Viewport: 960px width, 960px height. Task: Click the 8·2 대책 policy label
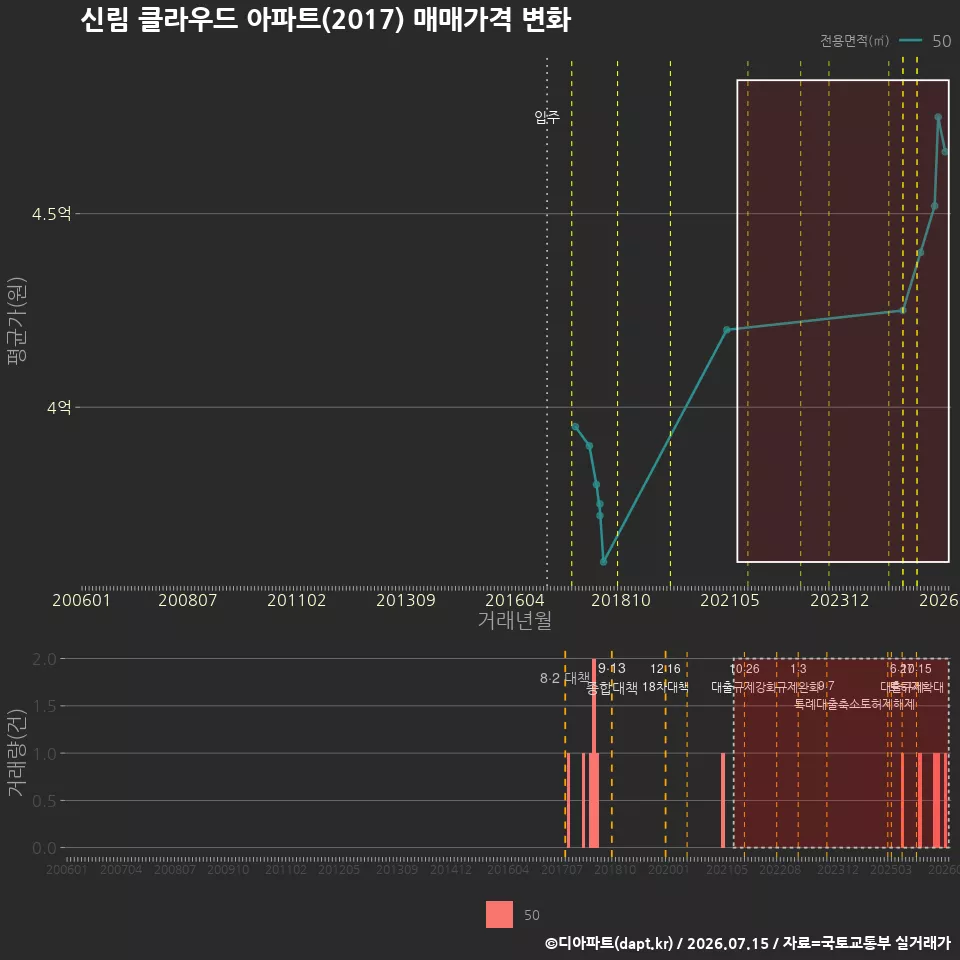point(564,678)
